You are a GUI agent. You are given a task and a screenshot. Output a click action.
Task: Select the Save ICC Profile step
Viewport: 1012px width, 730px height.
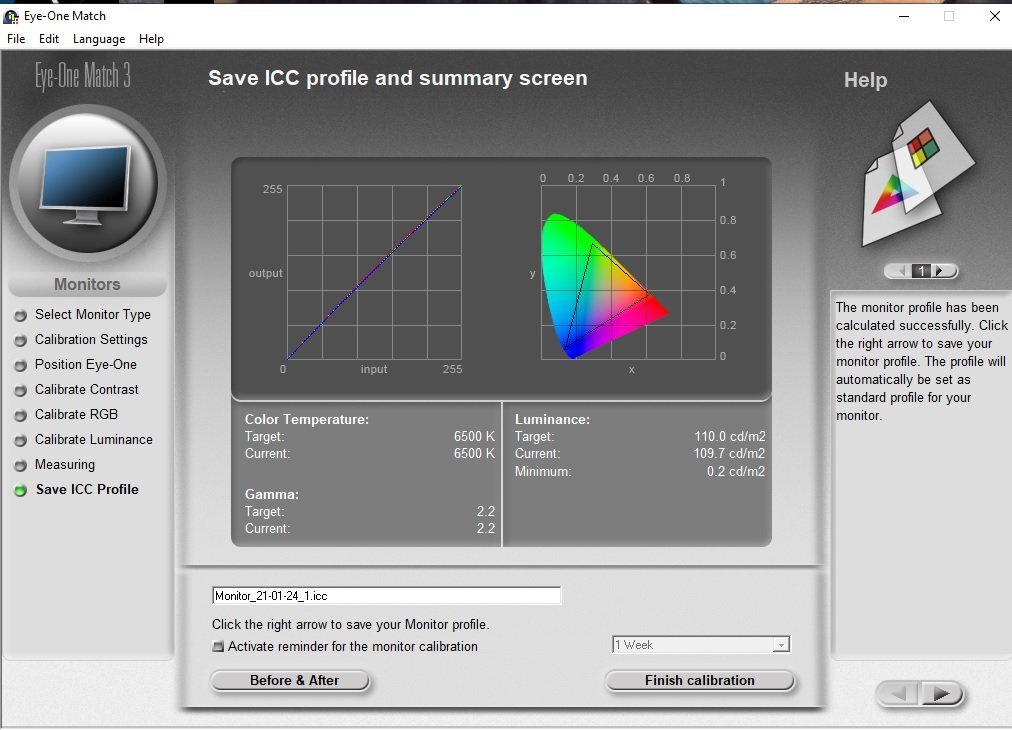tap(87, 489)
